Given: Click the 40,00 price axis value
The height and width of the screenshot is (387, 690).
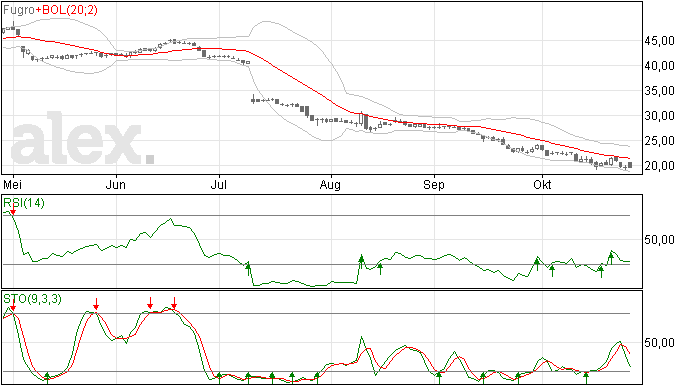Looking at the screenshot, I should (x=660, y=66).
